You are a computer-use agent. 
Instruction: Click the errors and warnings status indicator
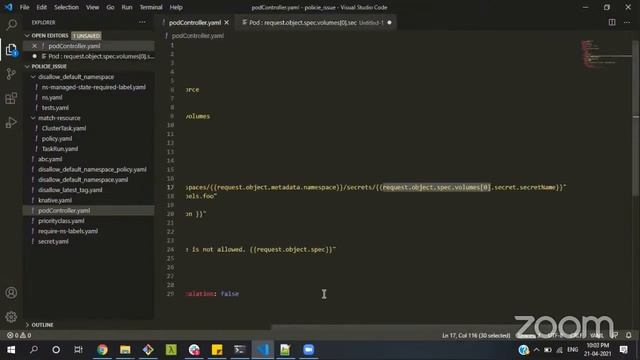[x=19, y=335]
